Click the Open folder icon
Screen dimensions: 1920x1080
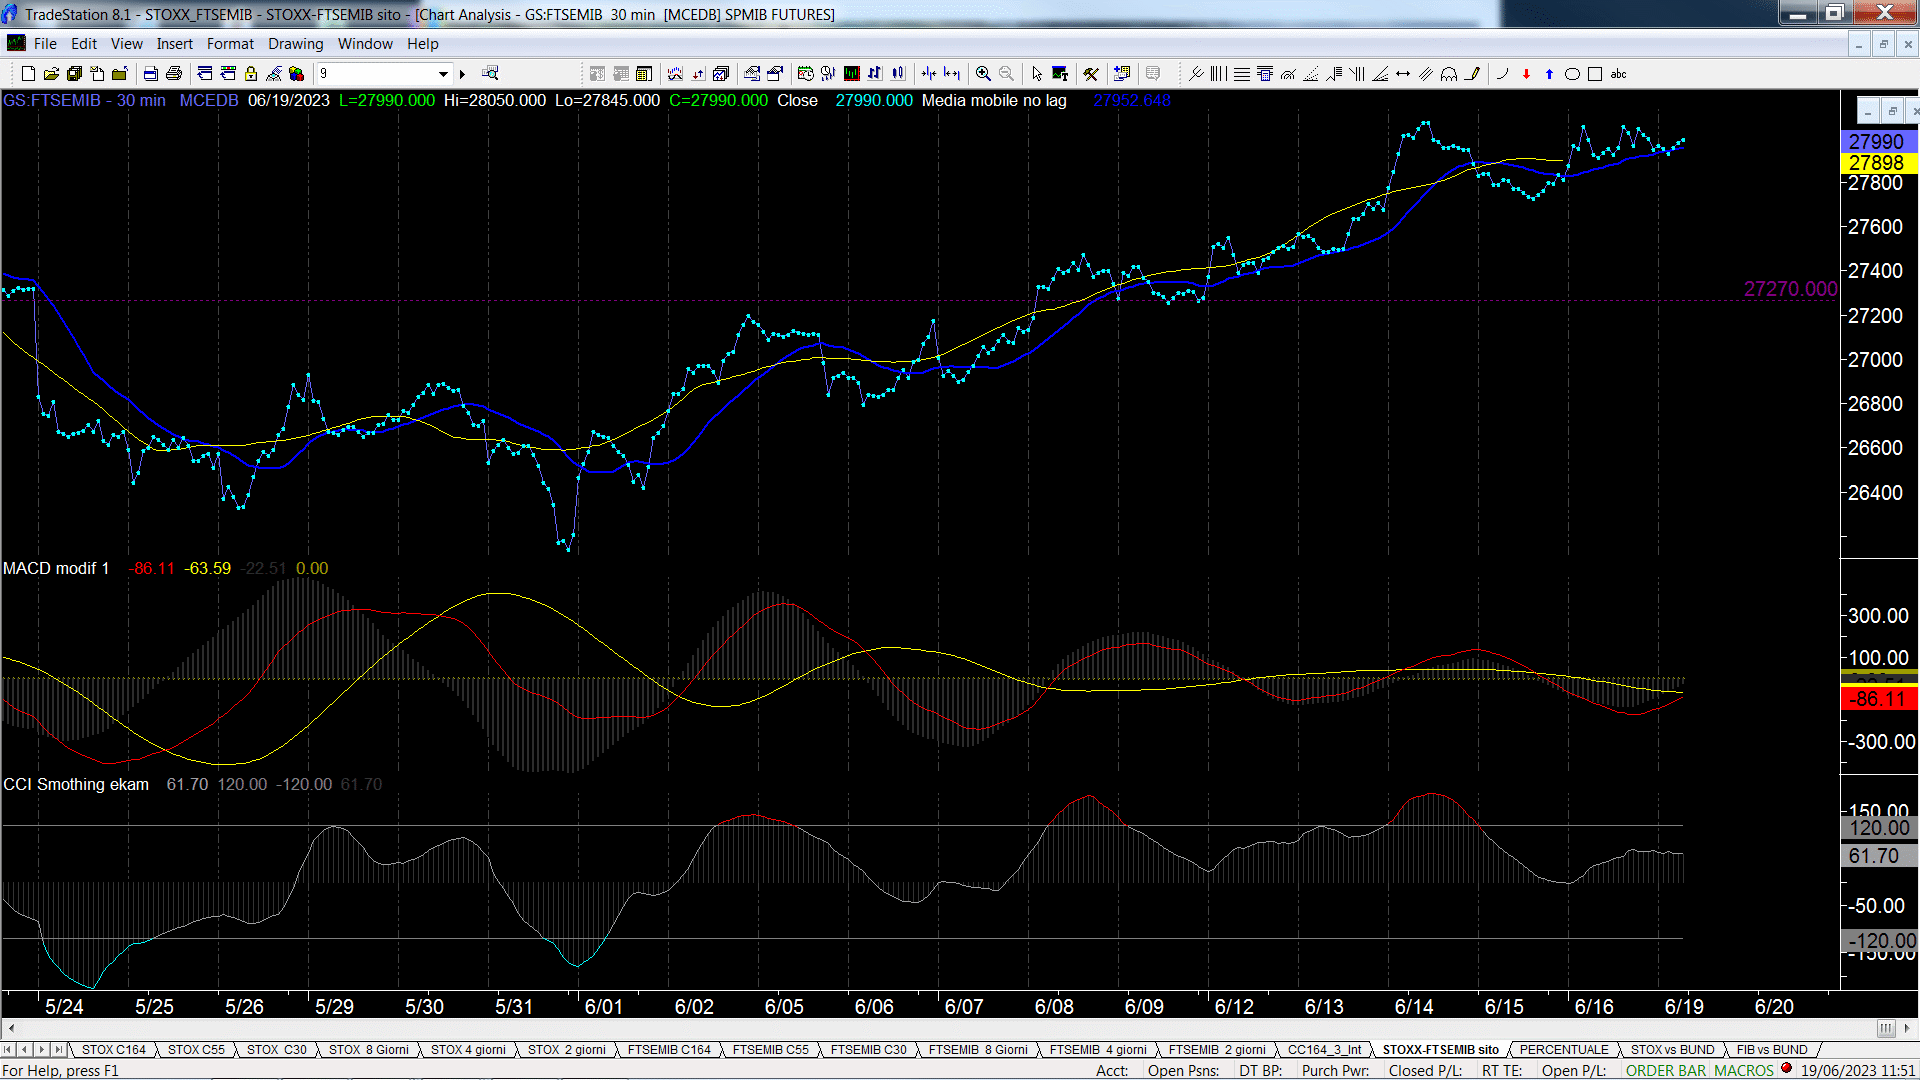point(51,73)
